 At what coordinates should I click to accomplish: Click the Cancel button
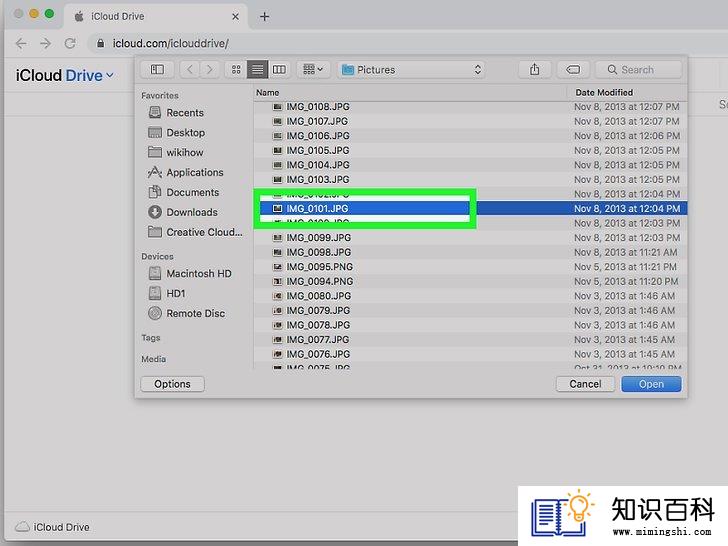point(585,384)
